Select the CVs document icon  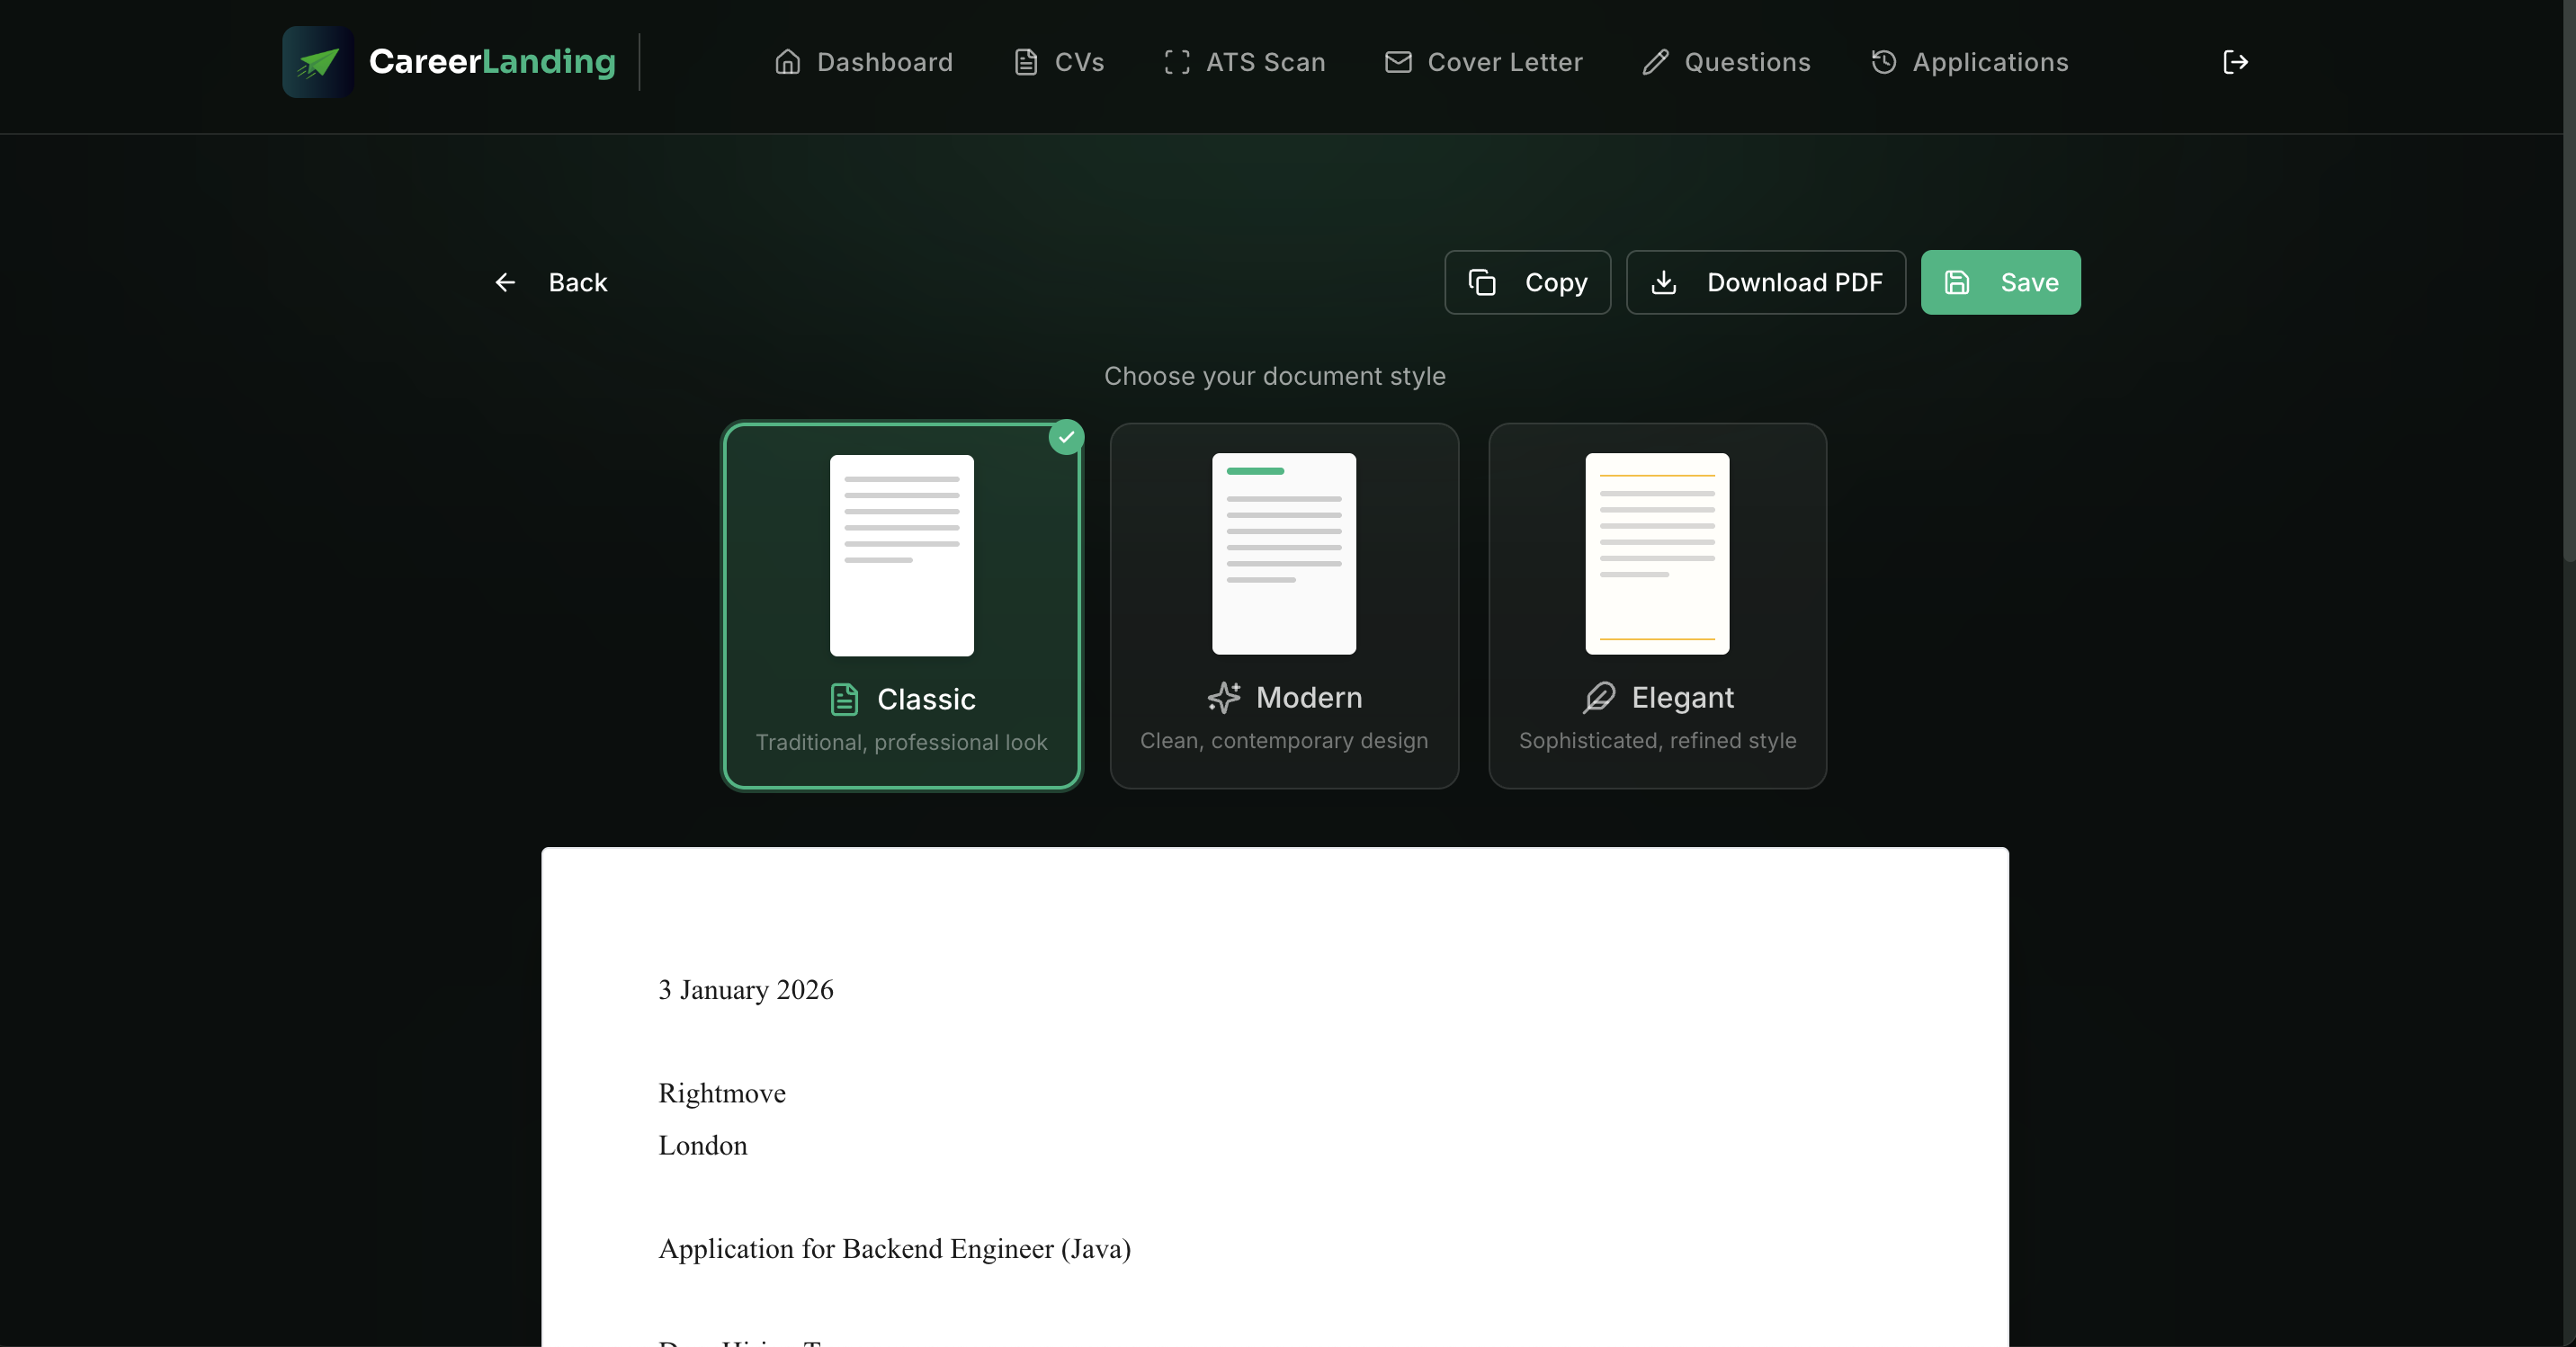(x=1025, y=62)
